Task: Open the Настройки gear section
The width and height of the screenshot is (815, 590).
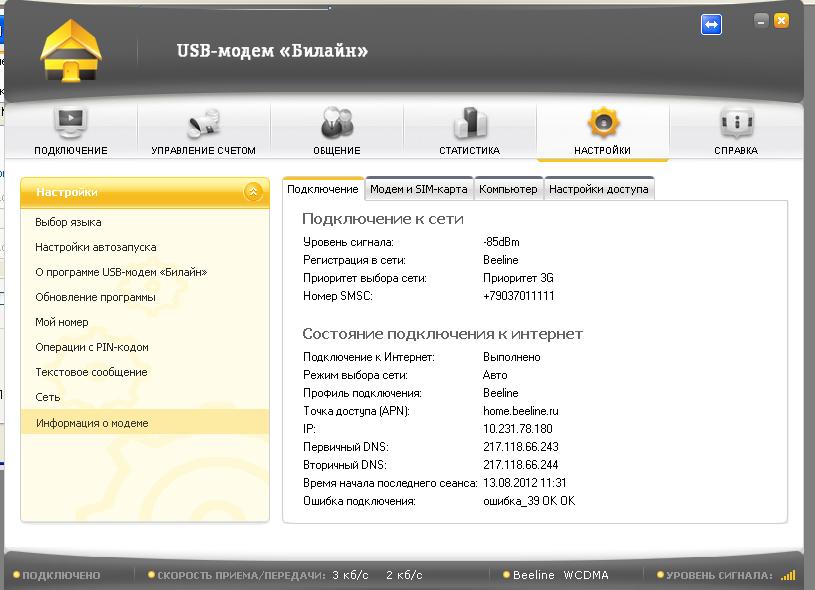Action: [602, 130]
